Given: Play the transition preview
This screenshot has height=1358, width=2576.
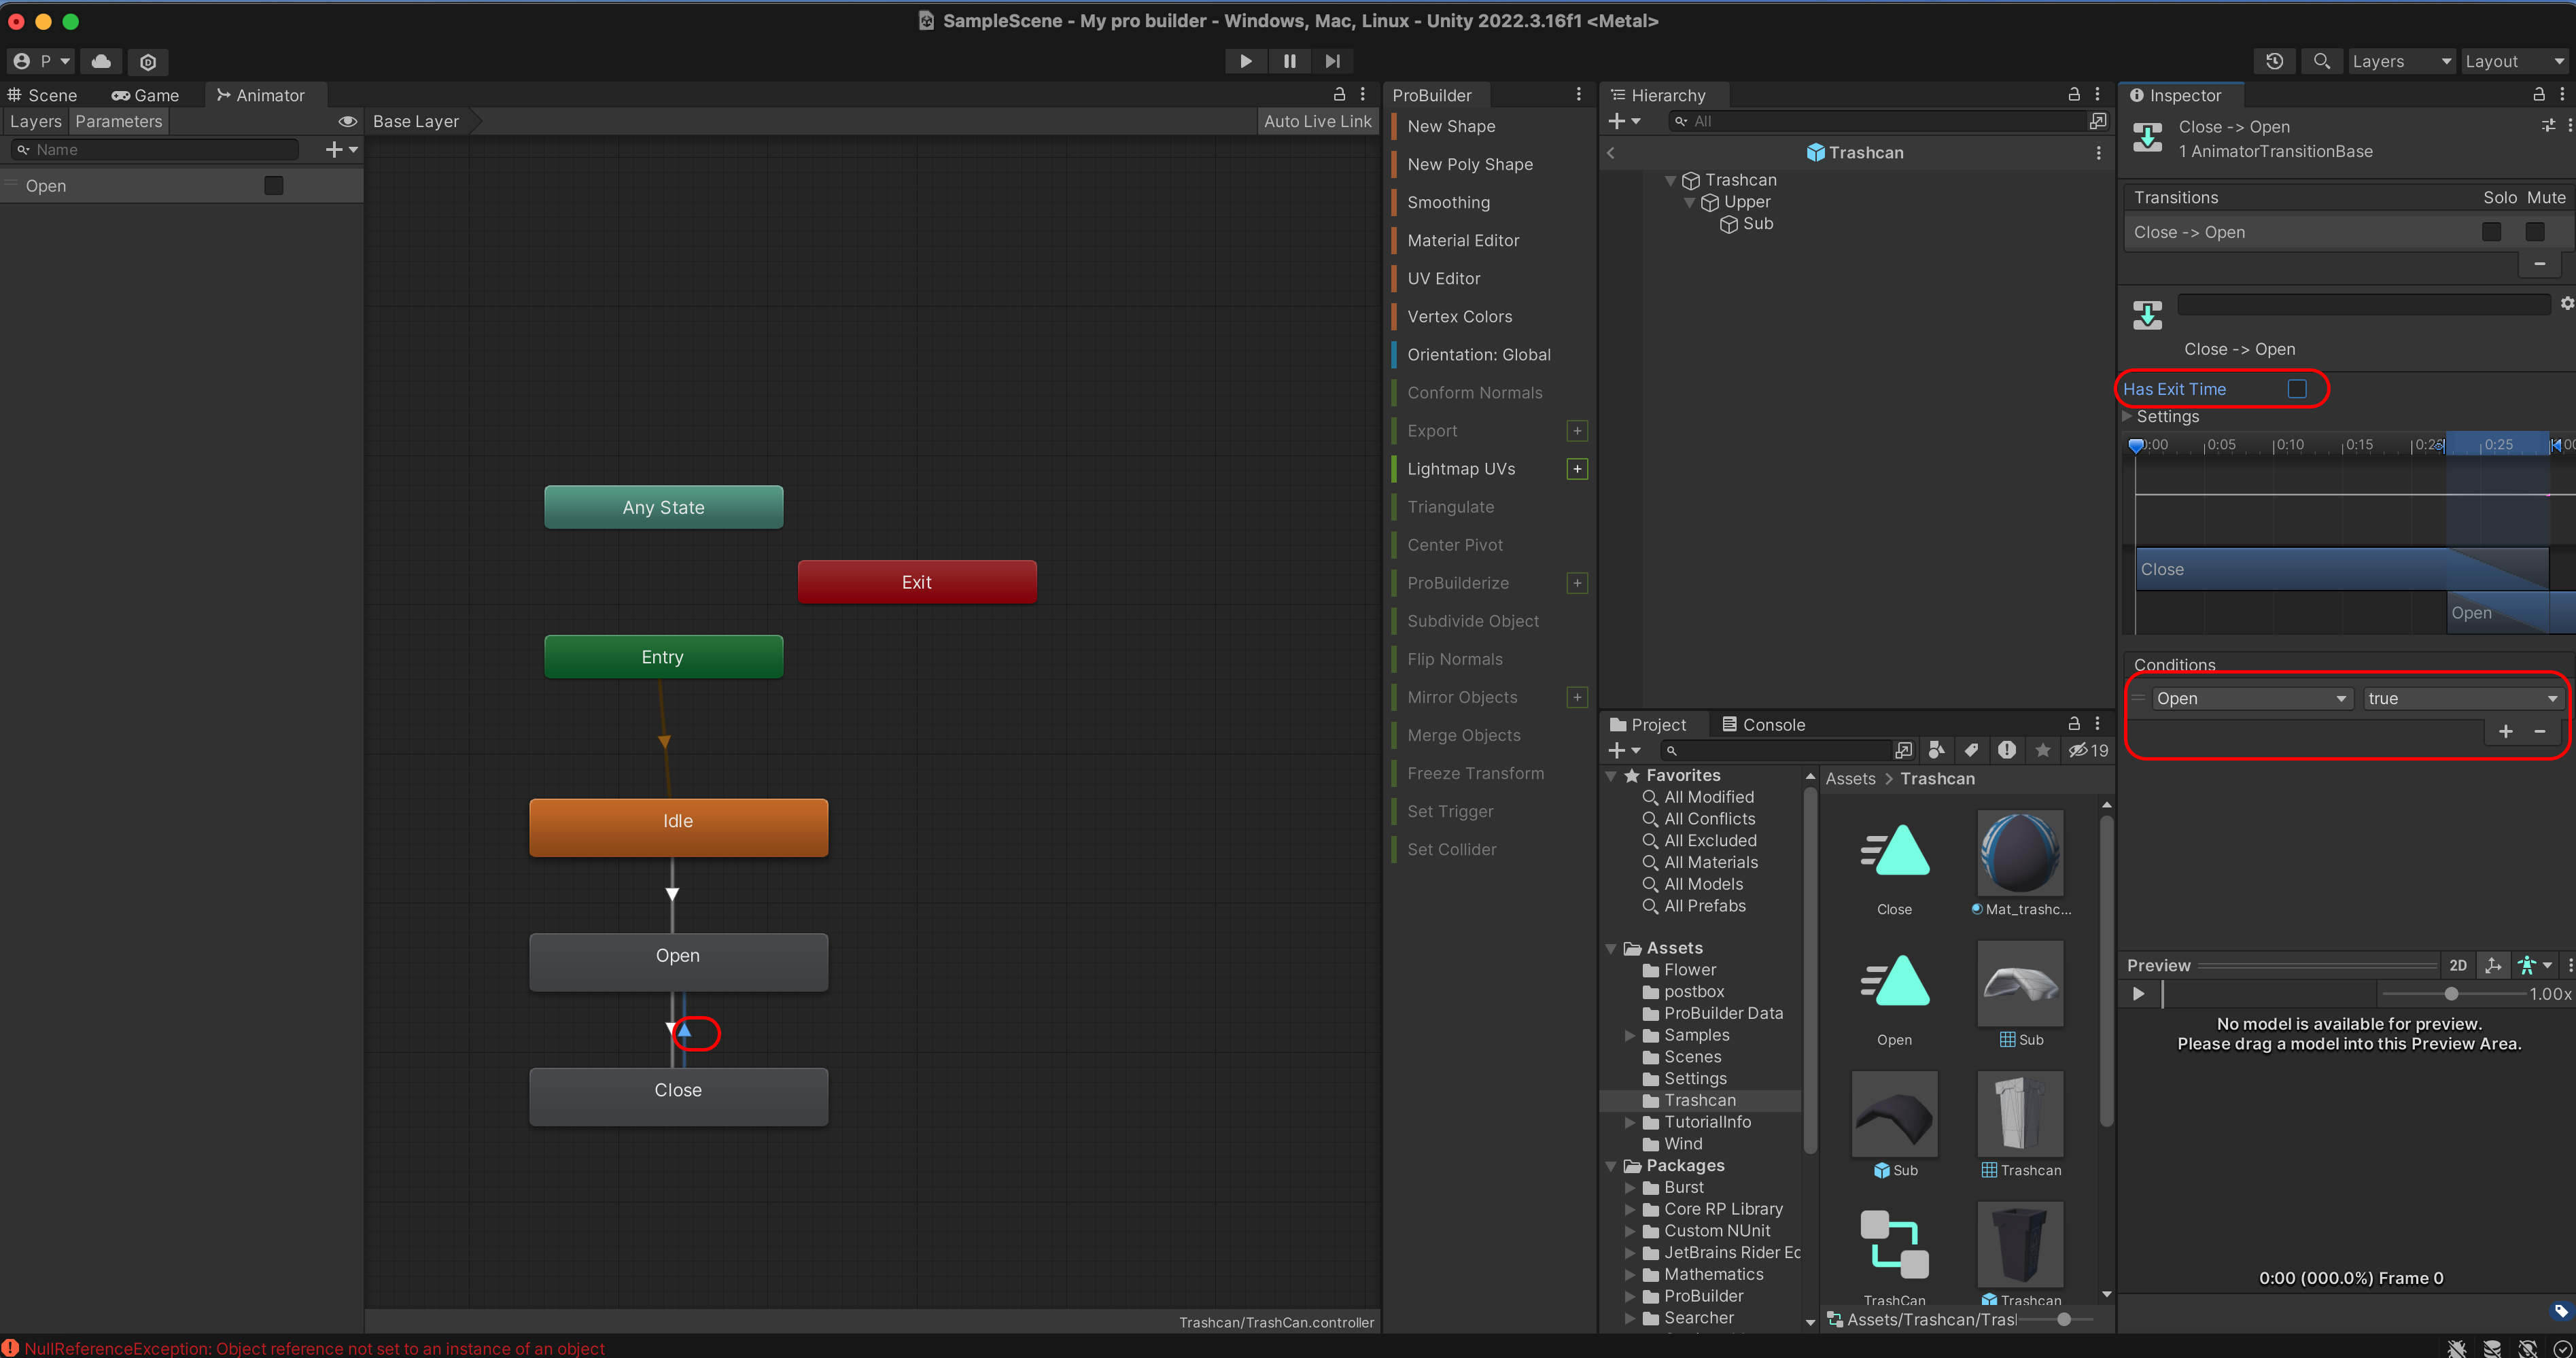Looking at the screenshot, I should click(2138, 994).
